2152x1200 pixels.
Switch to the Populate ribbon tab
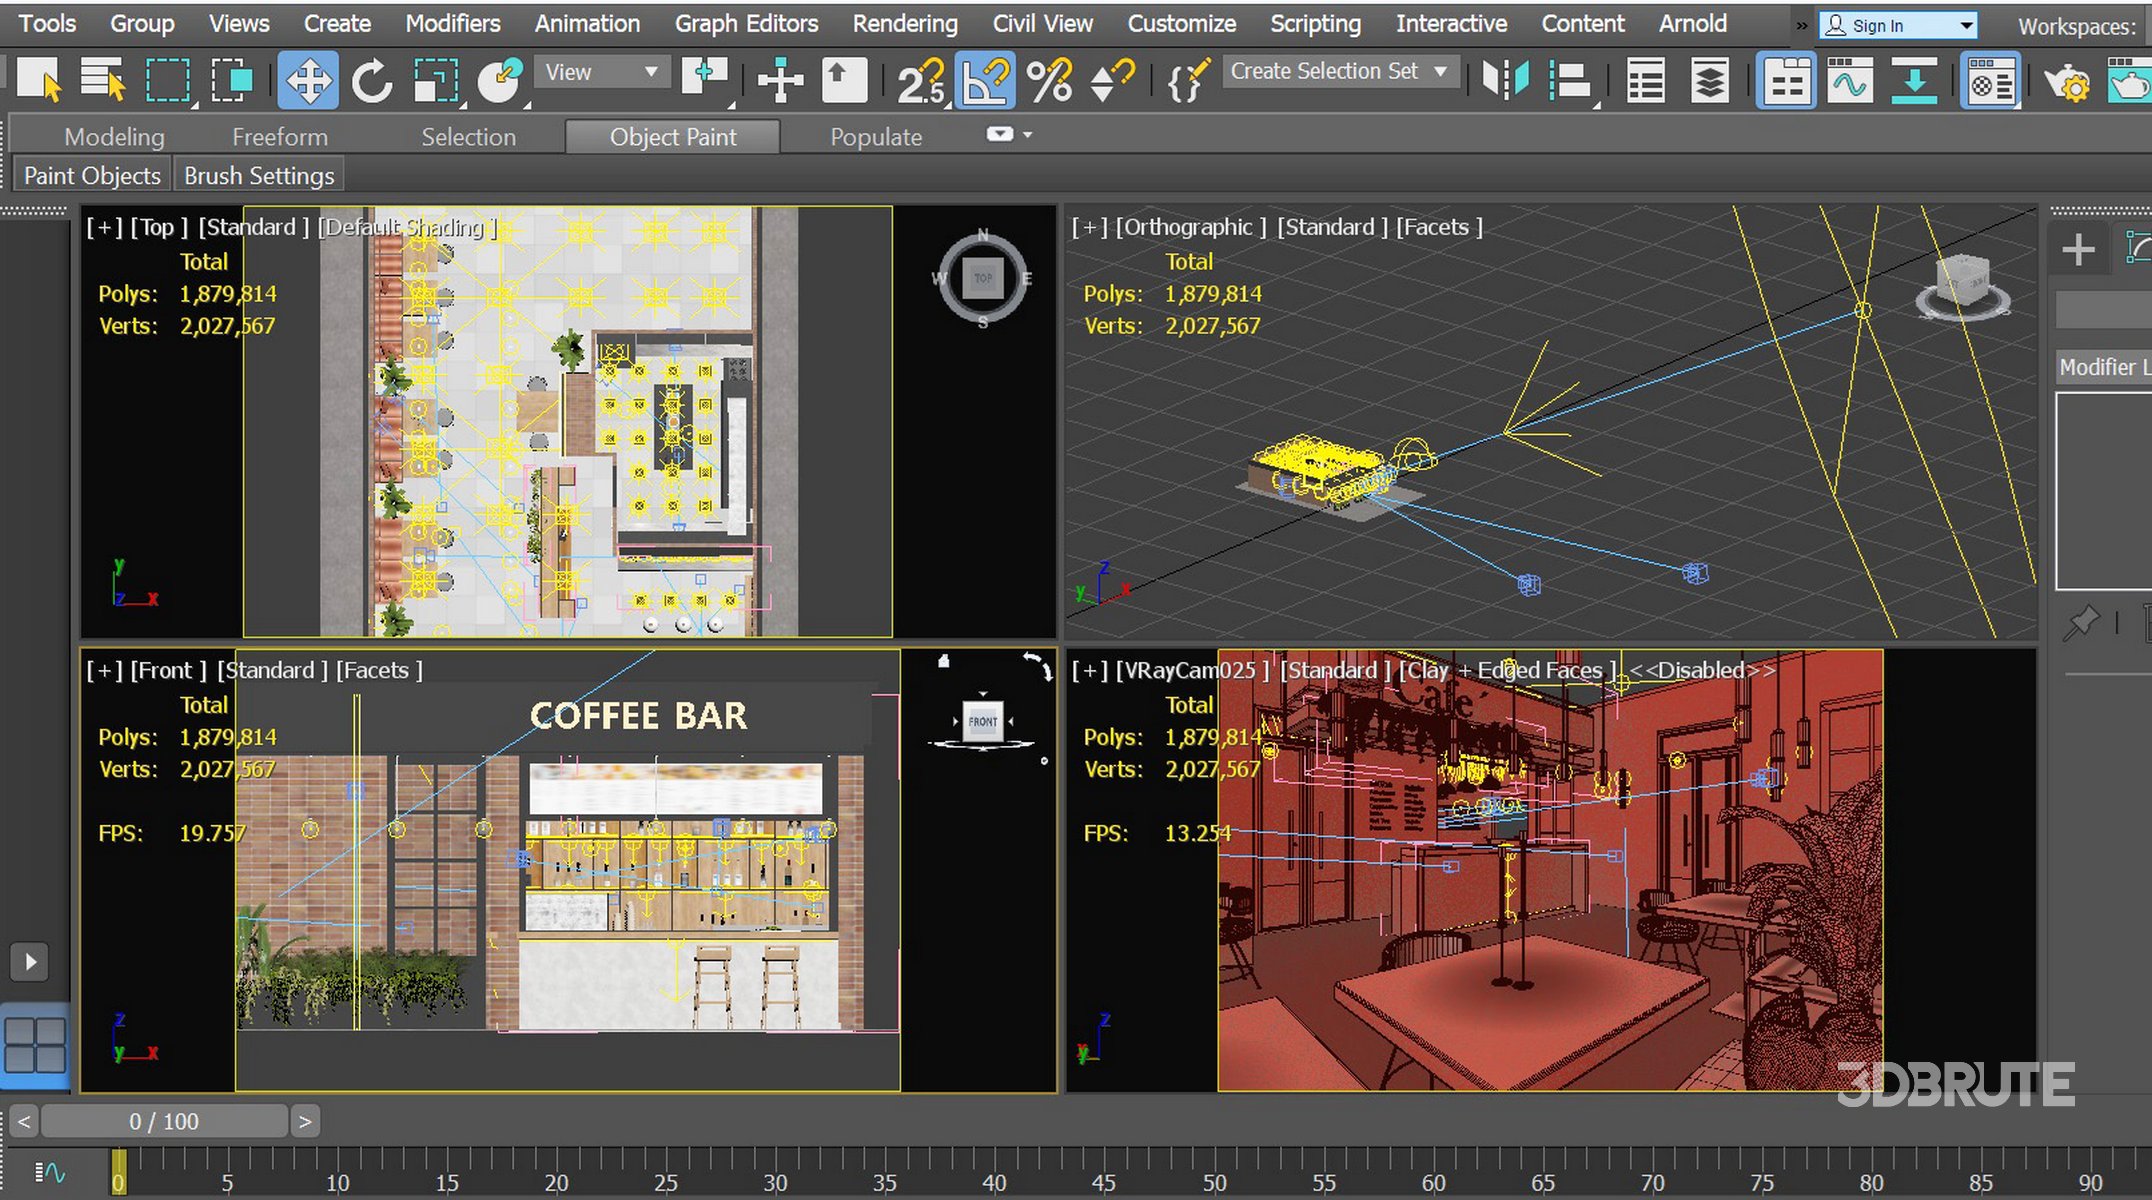875,137
